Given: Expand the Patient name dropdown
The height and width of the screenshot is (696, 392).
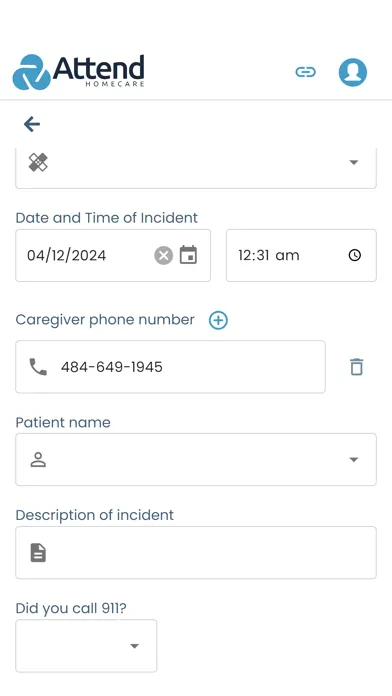Looking at the screenshot, I should point(196,459).
